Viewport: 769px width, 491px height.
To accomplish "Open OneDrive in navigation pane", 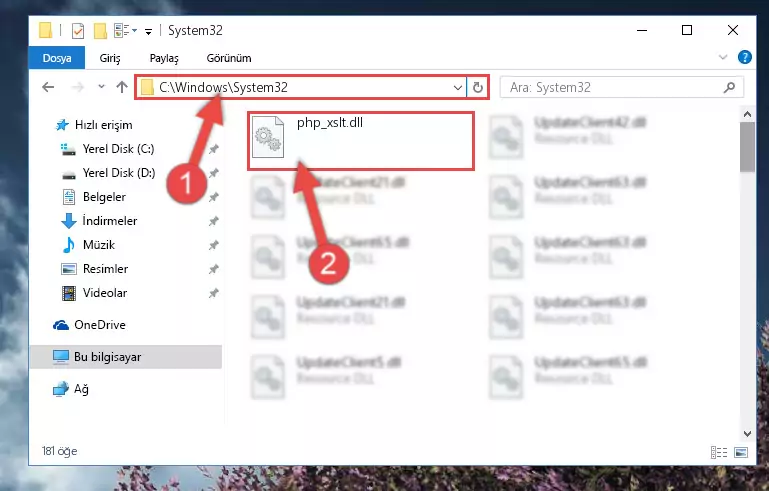I will click(100, 325).
